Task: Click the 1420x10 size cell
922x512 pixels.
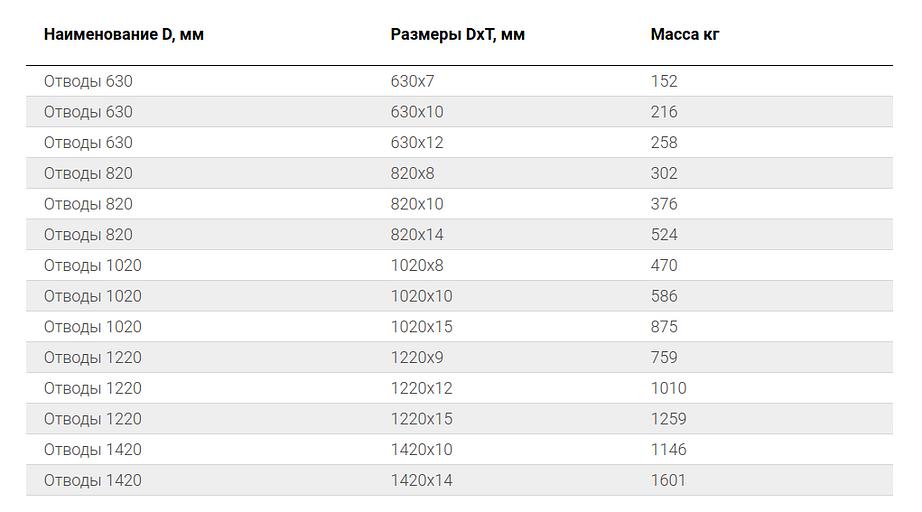Action: [421, 450]
